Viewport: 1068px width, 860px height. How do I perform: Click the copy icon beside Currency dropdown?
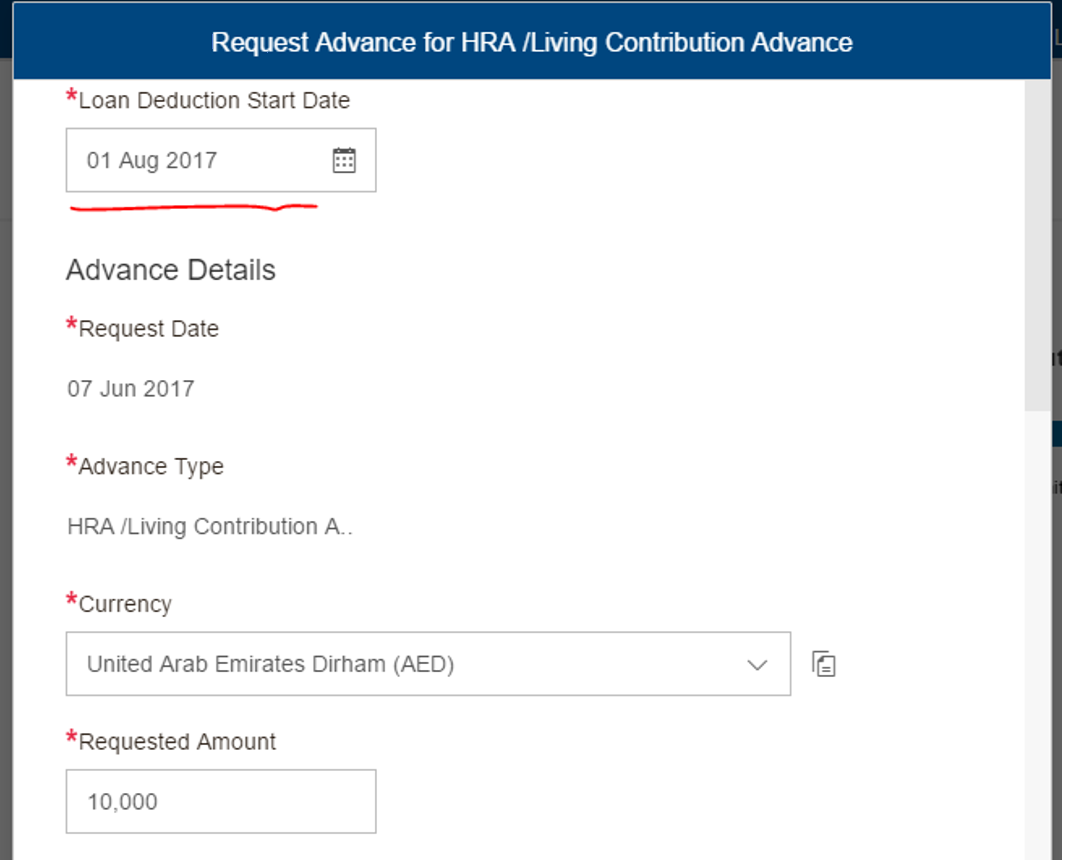pyautogui.click(x=823, y=664)
